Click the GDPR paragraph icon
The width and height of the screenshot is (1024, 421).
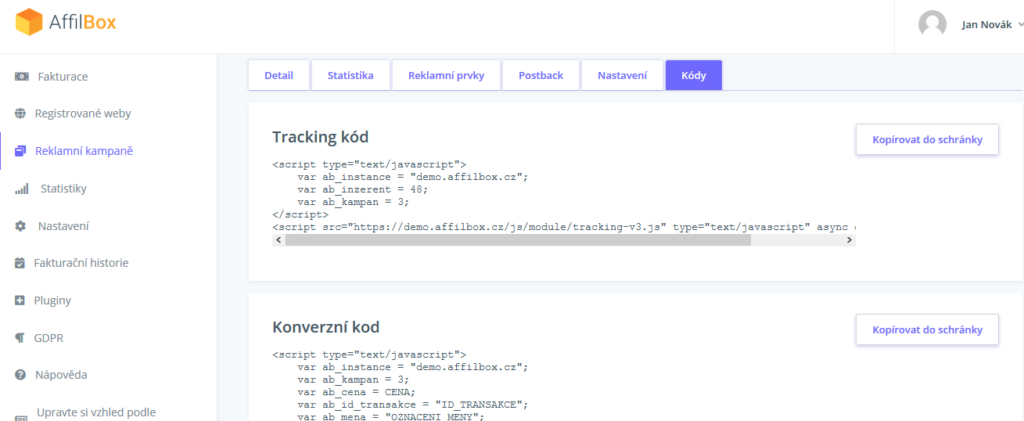click(20, 338)
